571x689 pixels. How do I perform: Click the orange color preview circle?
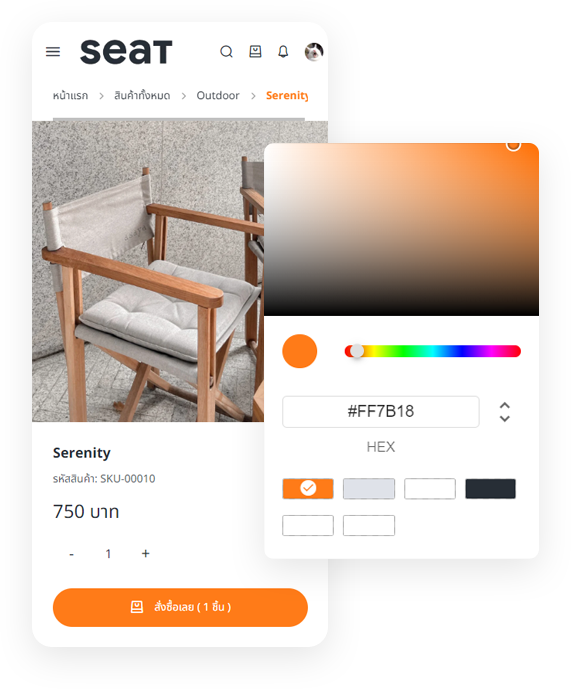coord(299,351)
